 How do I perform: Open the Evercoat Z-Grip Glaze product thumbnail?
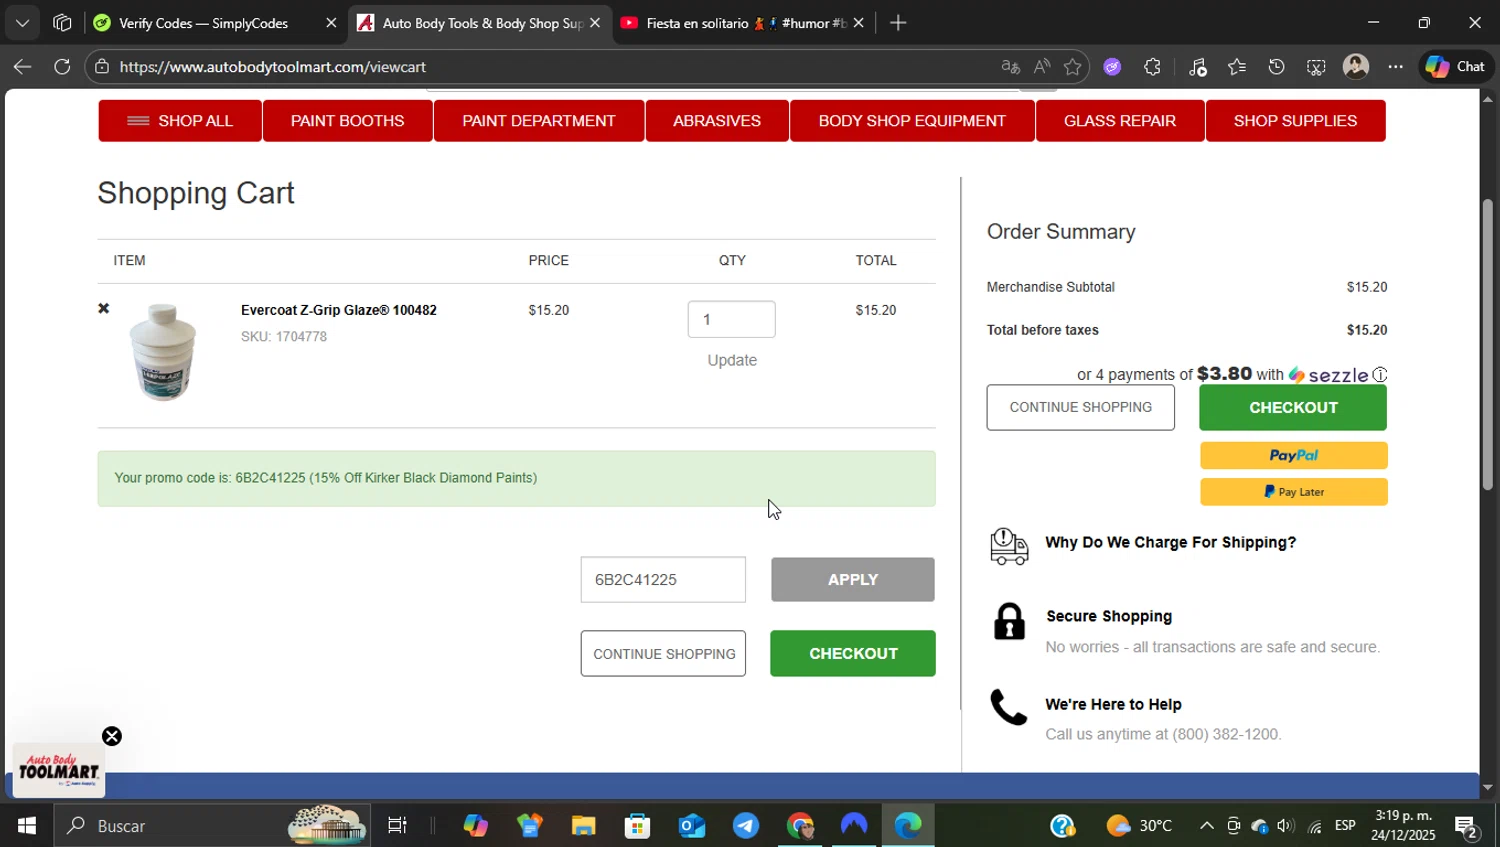(163, 352)
